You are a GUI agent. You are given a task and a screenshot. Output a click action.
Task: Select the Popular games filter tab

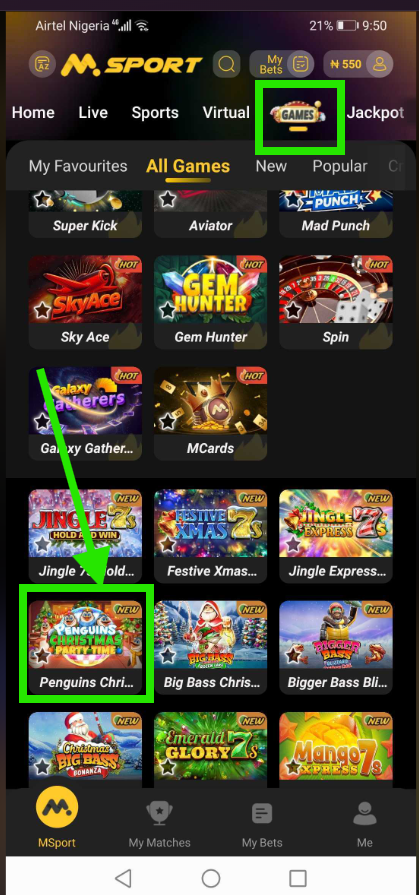coord(340,166)
